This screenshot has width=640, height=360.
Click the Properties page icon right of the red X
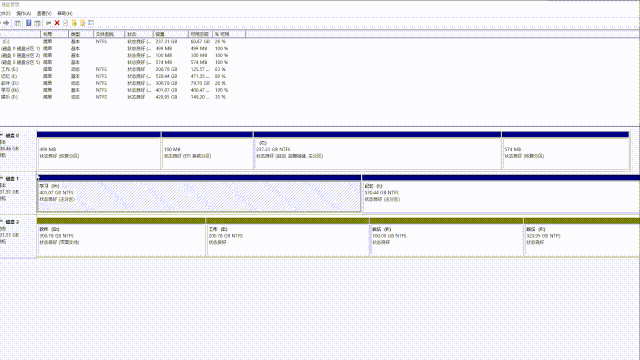(65, 23)
